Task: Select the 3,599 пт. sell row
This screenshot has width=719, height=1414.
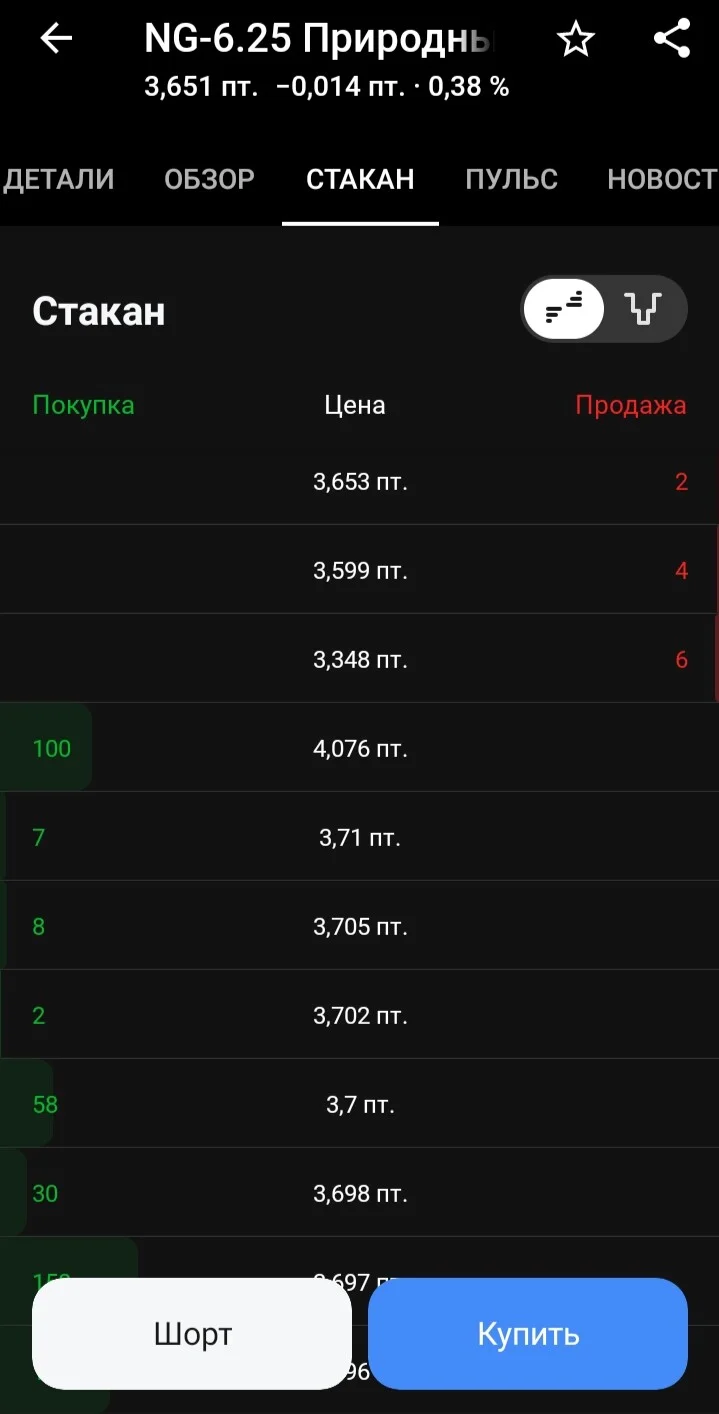Action: (359, 570)
